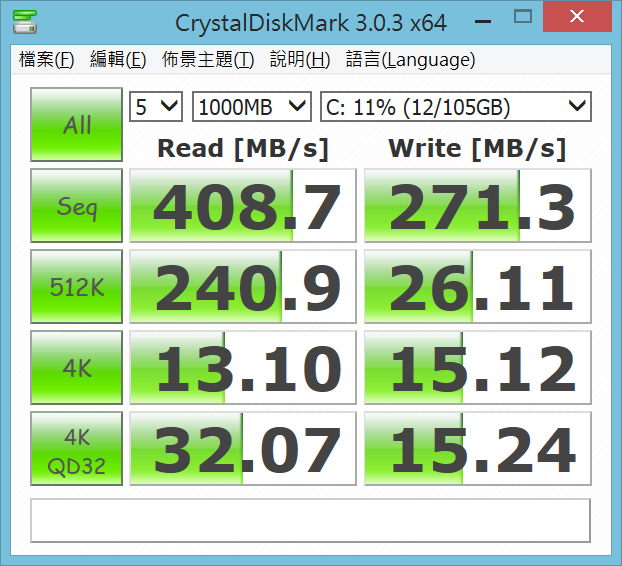The height and width of the screenshot is (566, 622).
Task: Click the 4K write result 15.12
Action: [478, 367]
